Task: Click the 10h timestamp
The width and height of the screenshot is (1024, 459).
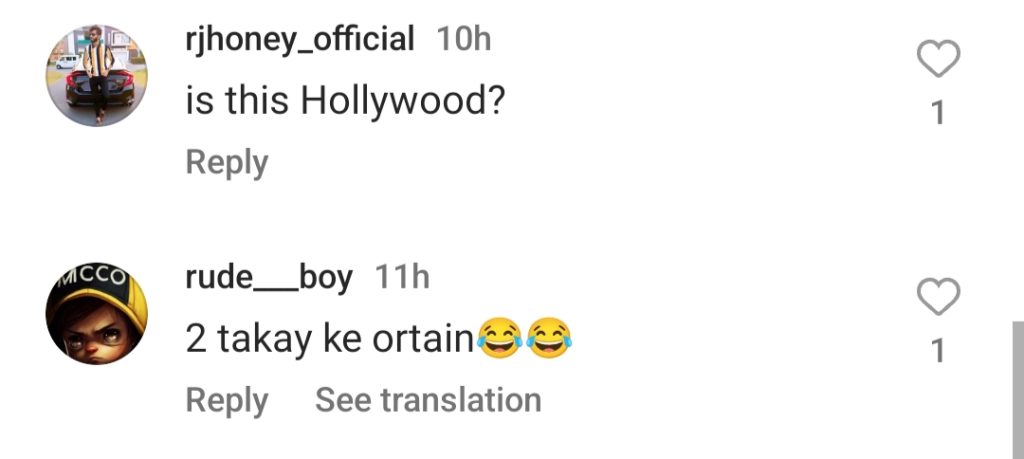Action: tap(464, 39)
